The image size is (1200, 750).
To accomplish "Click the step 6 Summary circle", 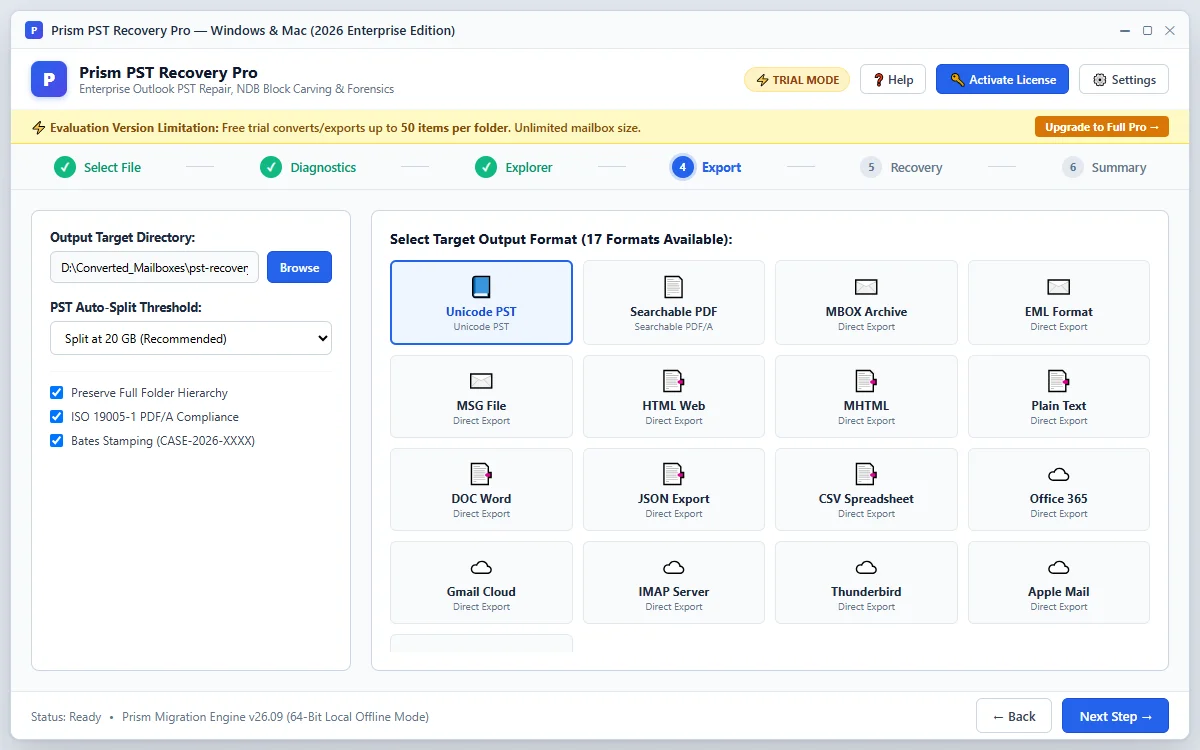I will coord(1073,167).
